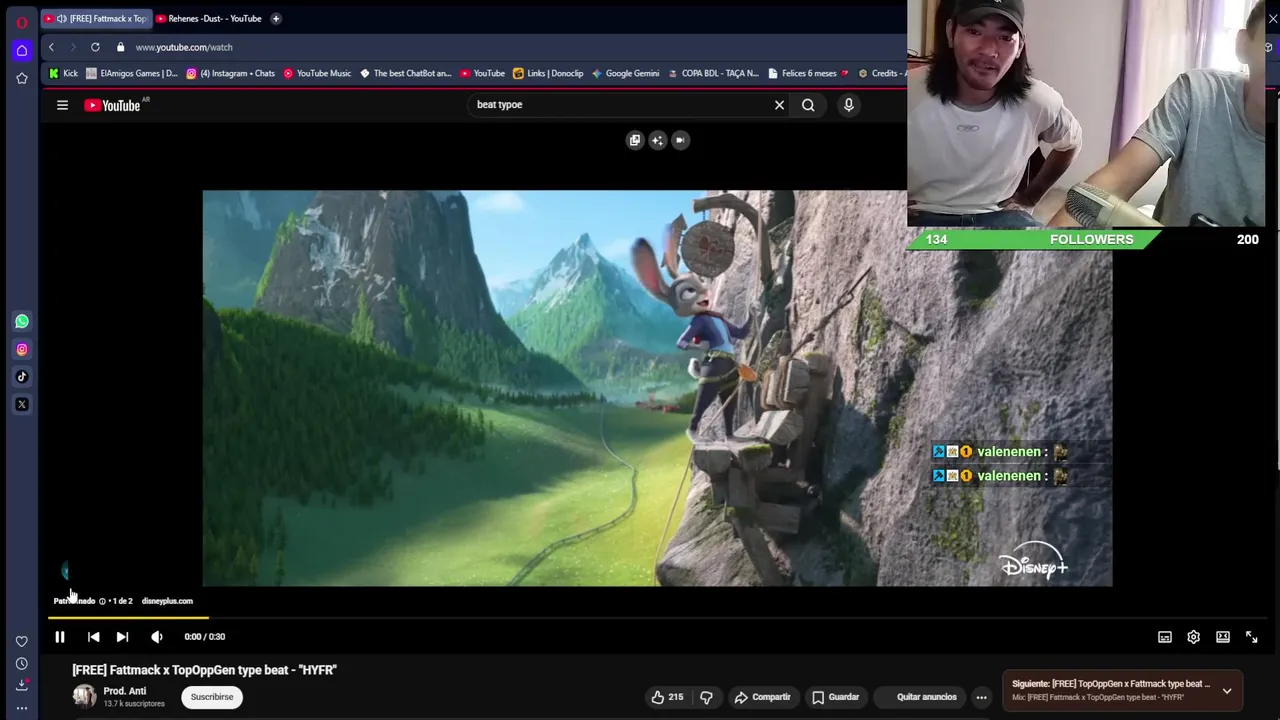Click the ad info icon beside Patrocinado
Viewport: 1280px width, 720px height.
[x=102, y=601]
